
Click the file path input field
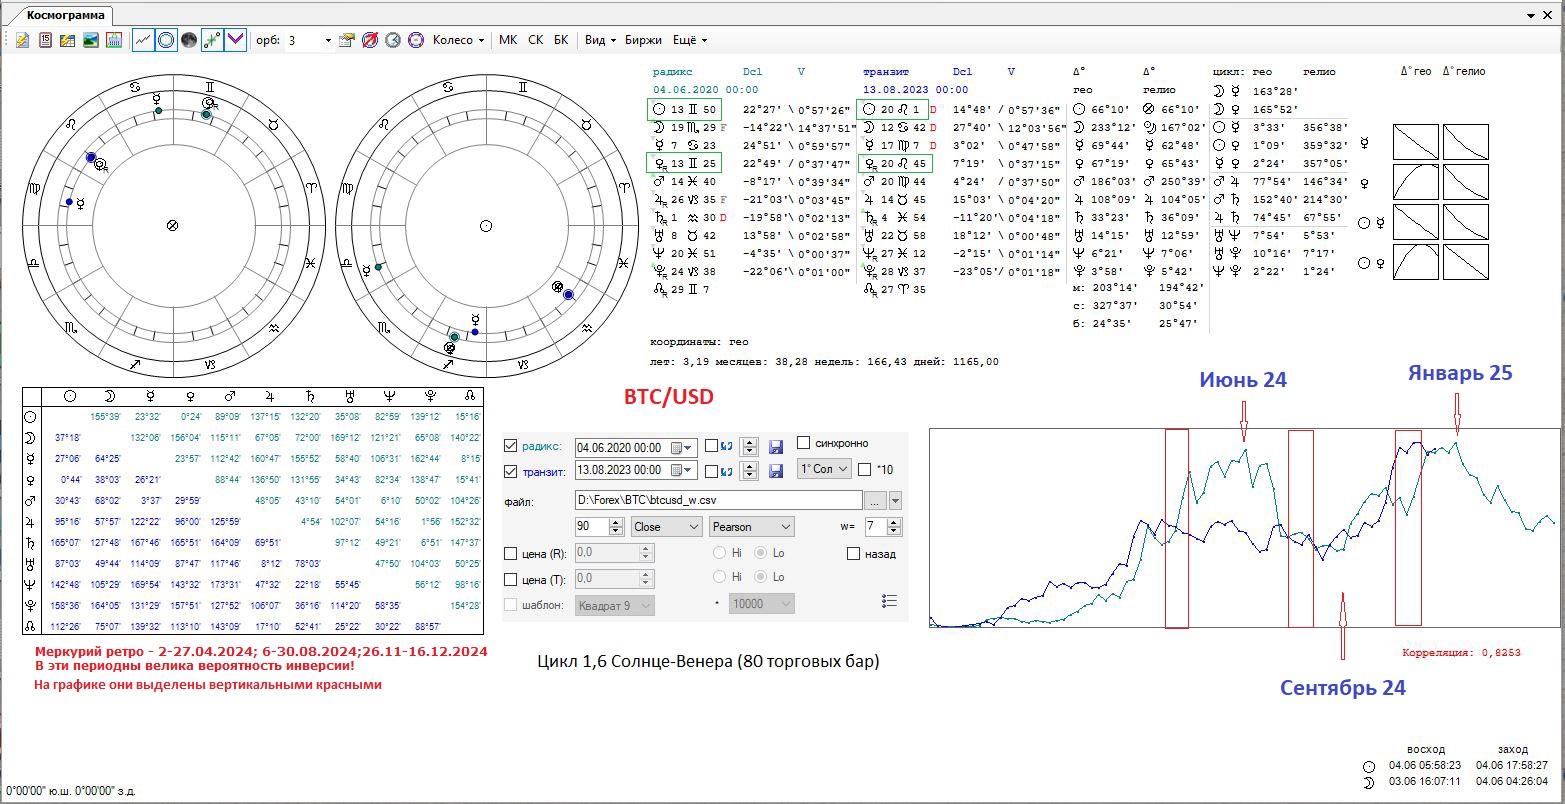point(717,501)
